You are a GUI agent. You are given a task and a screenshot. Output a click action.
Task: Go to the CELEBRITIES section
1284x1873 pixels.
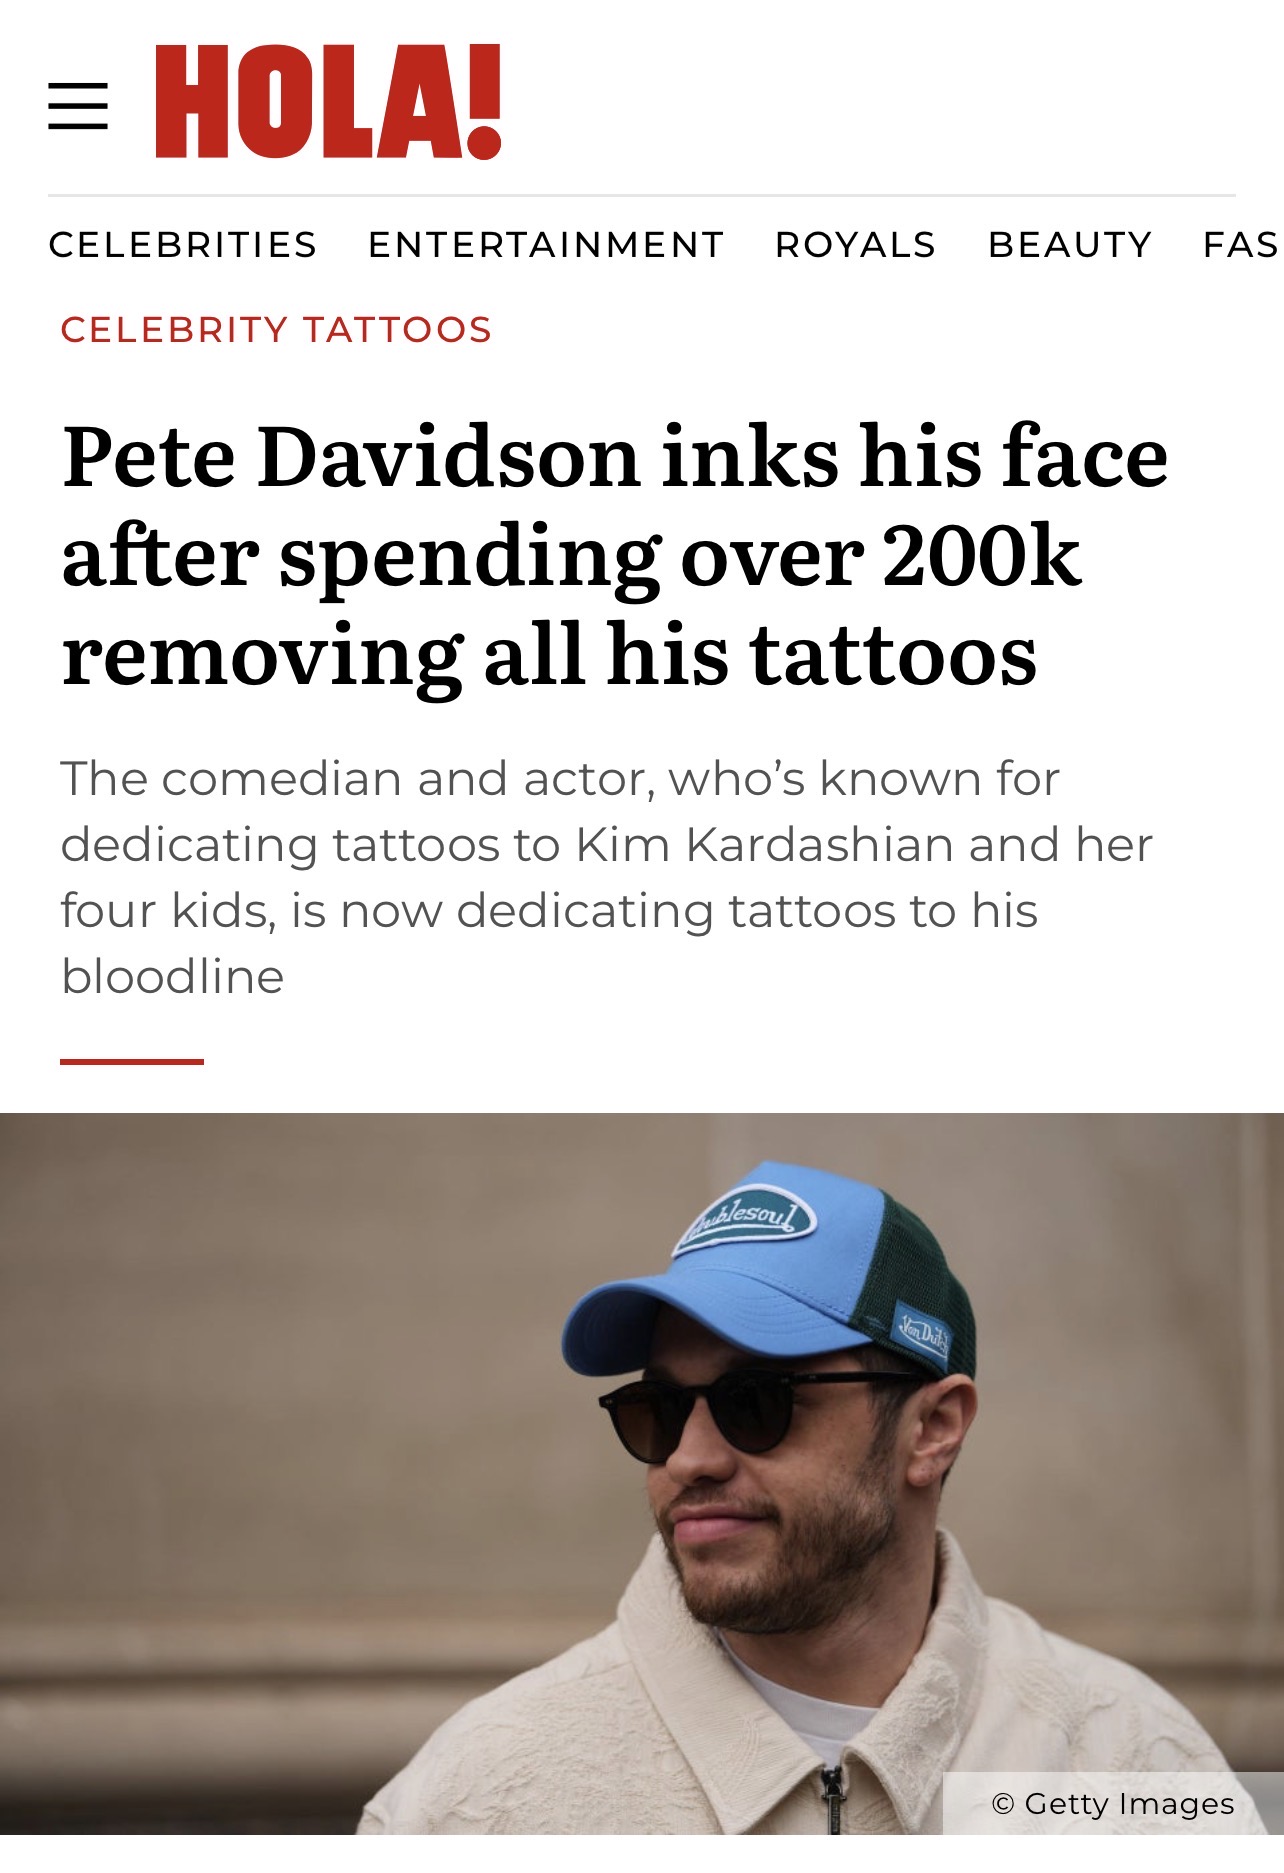183,245
